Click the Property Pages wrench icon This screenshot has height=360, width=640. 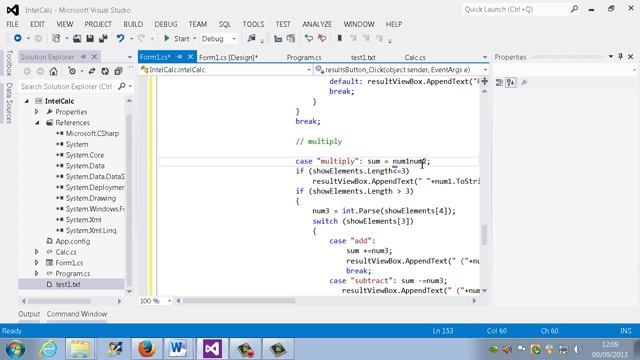[524, 82]
